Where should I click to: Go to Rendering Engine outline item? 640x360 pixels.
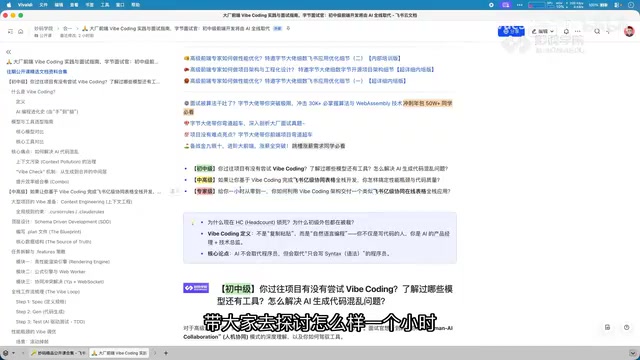pos(63,262)
